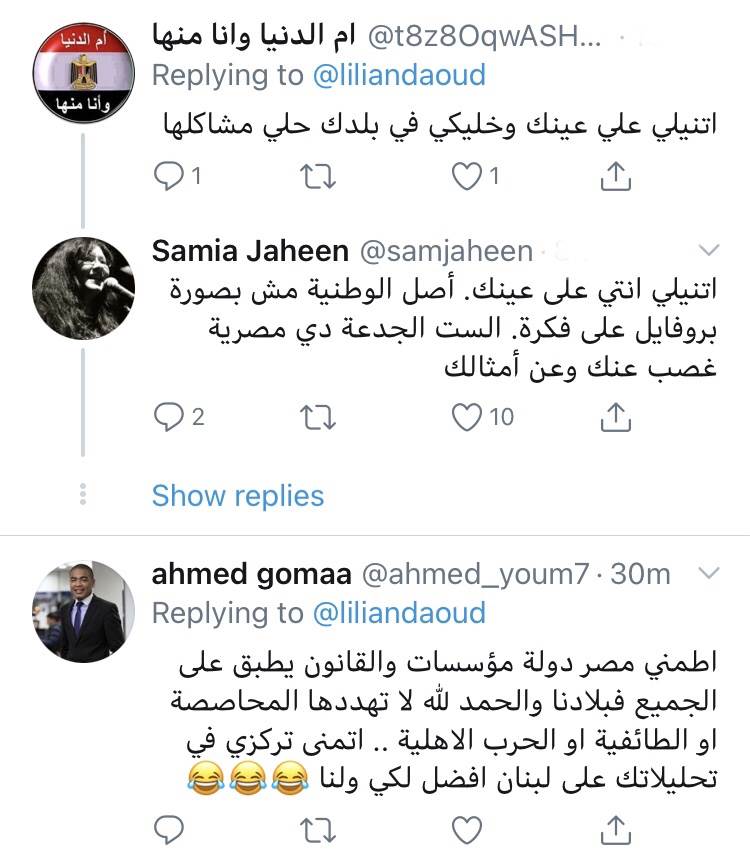View the Egyptian flag profile picture

coord(83,72)
